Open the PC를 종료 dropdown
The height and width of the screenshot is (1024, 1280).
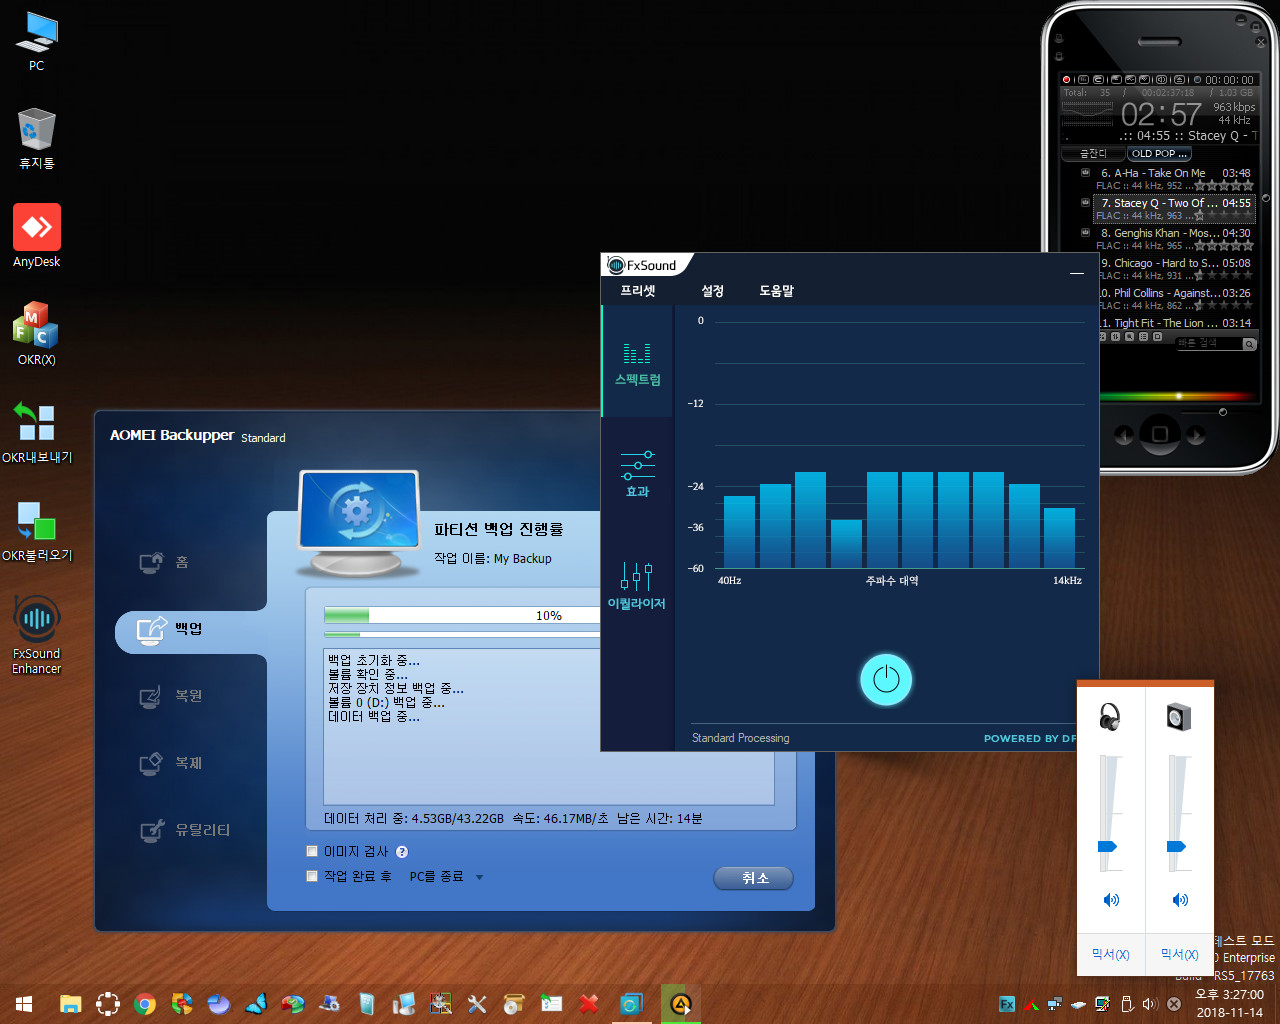pos(446,876)
